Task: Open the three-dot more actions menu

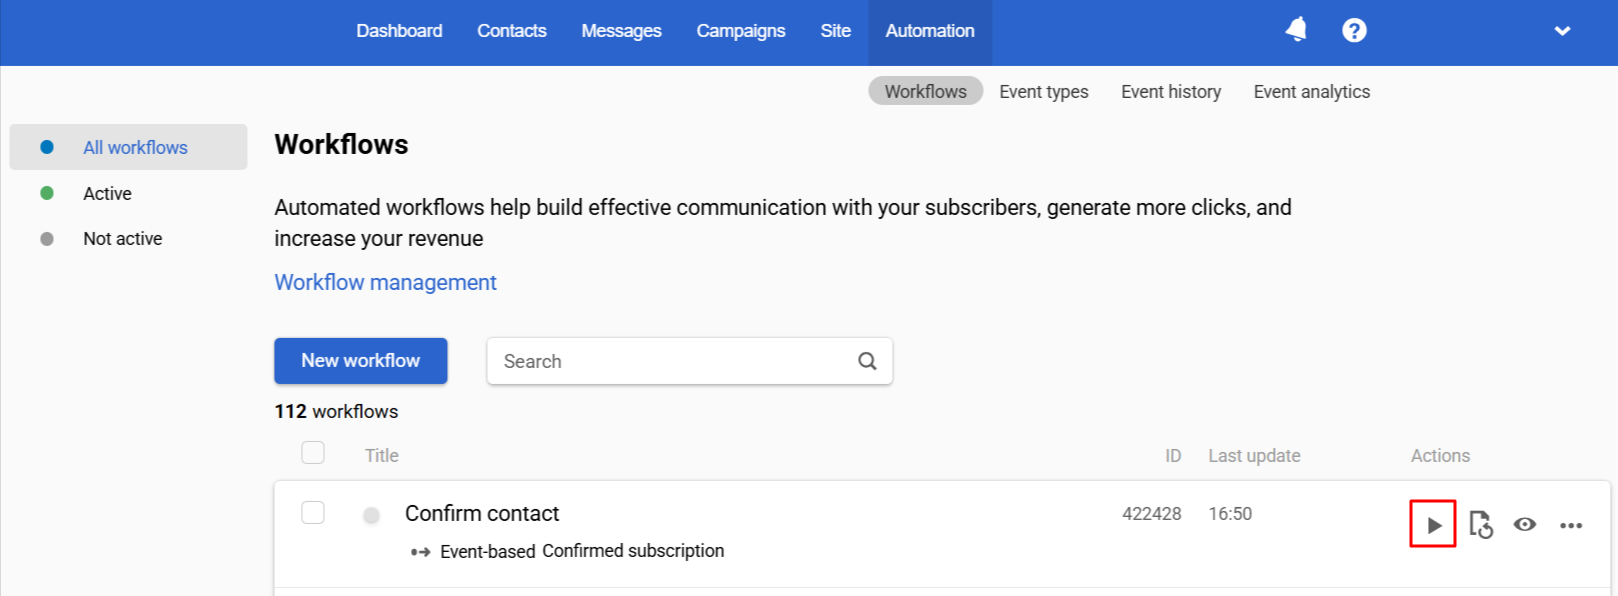Action: click(x=1571, y=525)
